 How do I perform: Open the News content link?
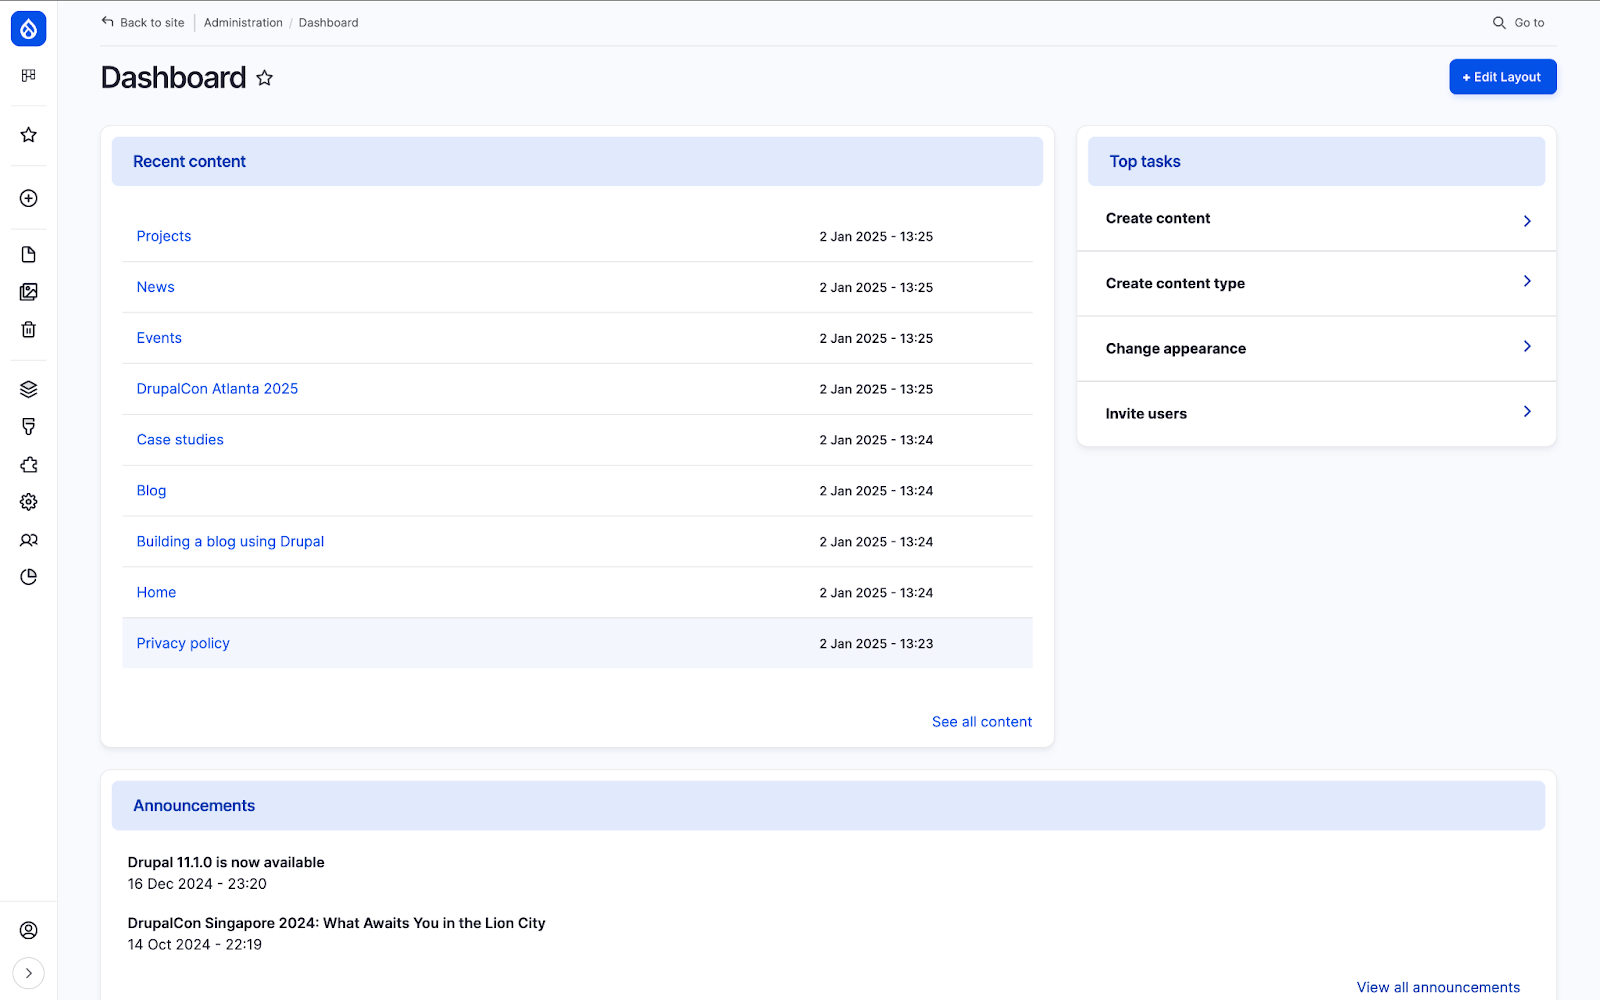click(x=156, y=287)
